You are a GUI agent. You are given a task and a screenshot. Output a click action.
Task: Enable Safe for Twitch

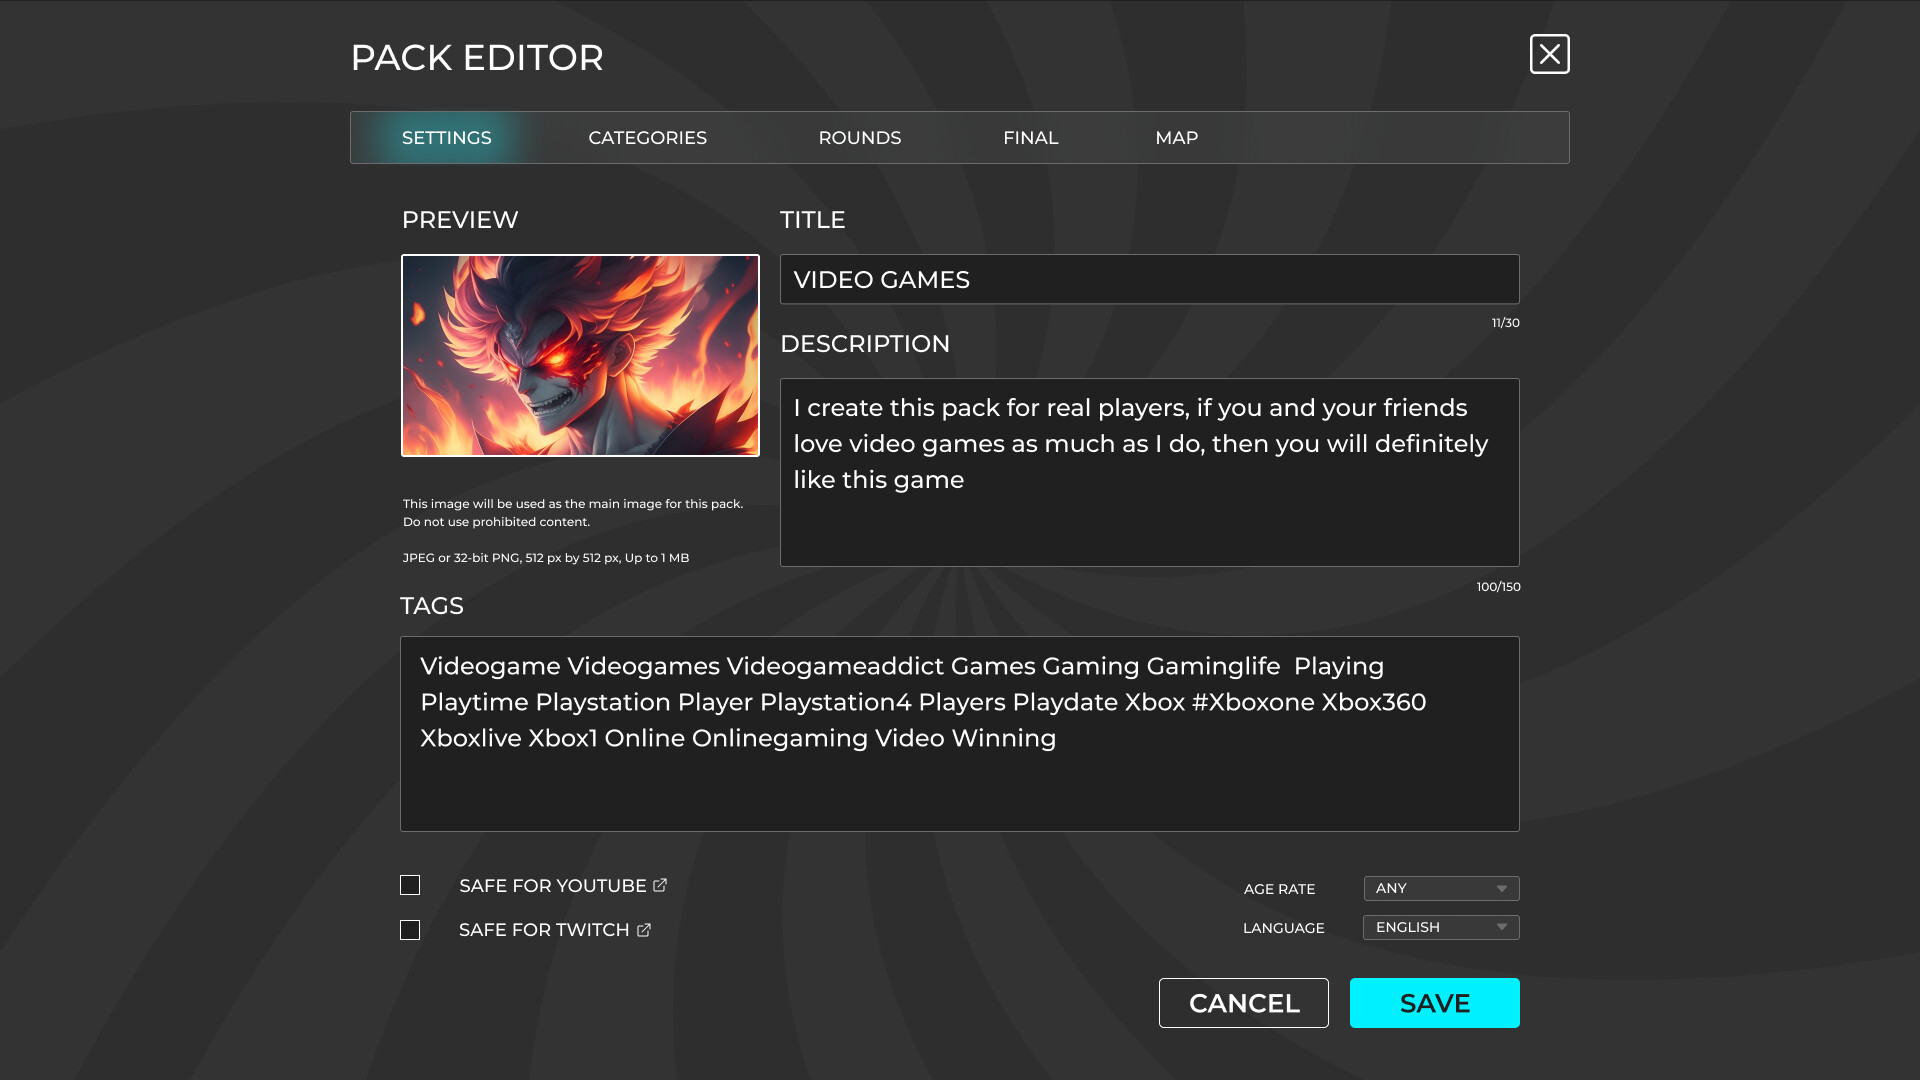[x=410, y=929]
